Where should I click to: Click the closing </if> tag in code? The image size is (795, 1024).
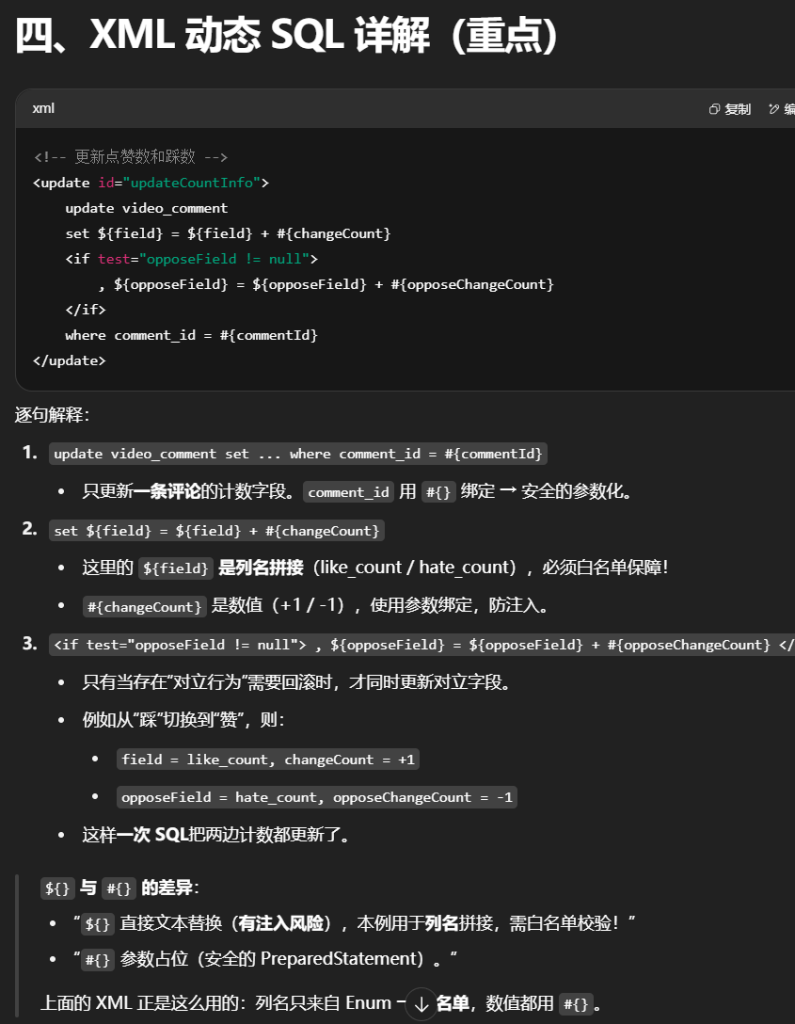coord(85,310)
